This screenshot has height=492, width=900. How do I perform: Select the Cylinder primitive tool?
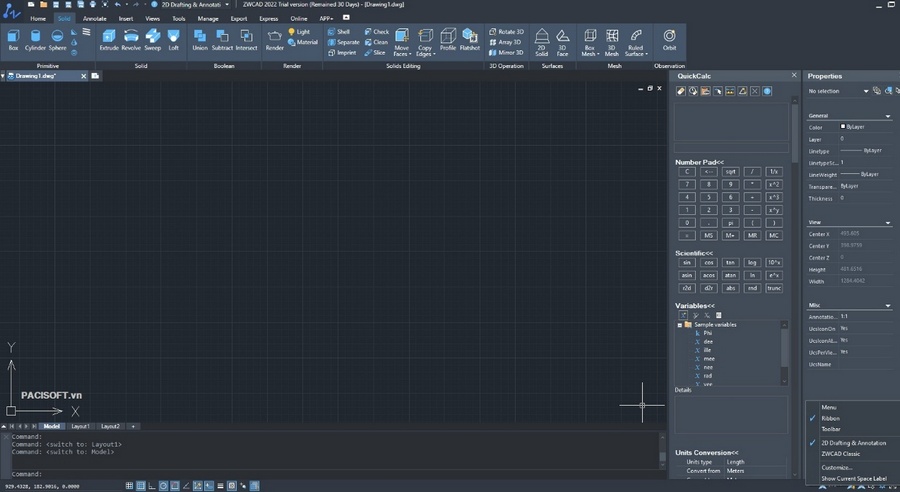tap(35, 40)
